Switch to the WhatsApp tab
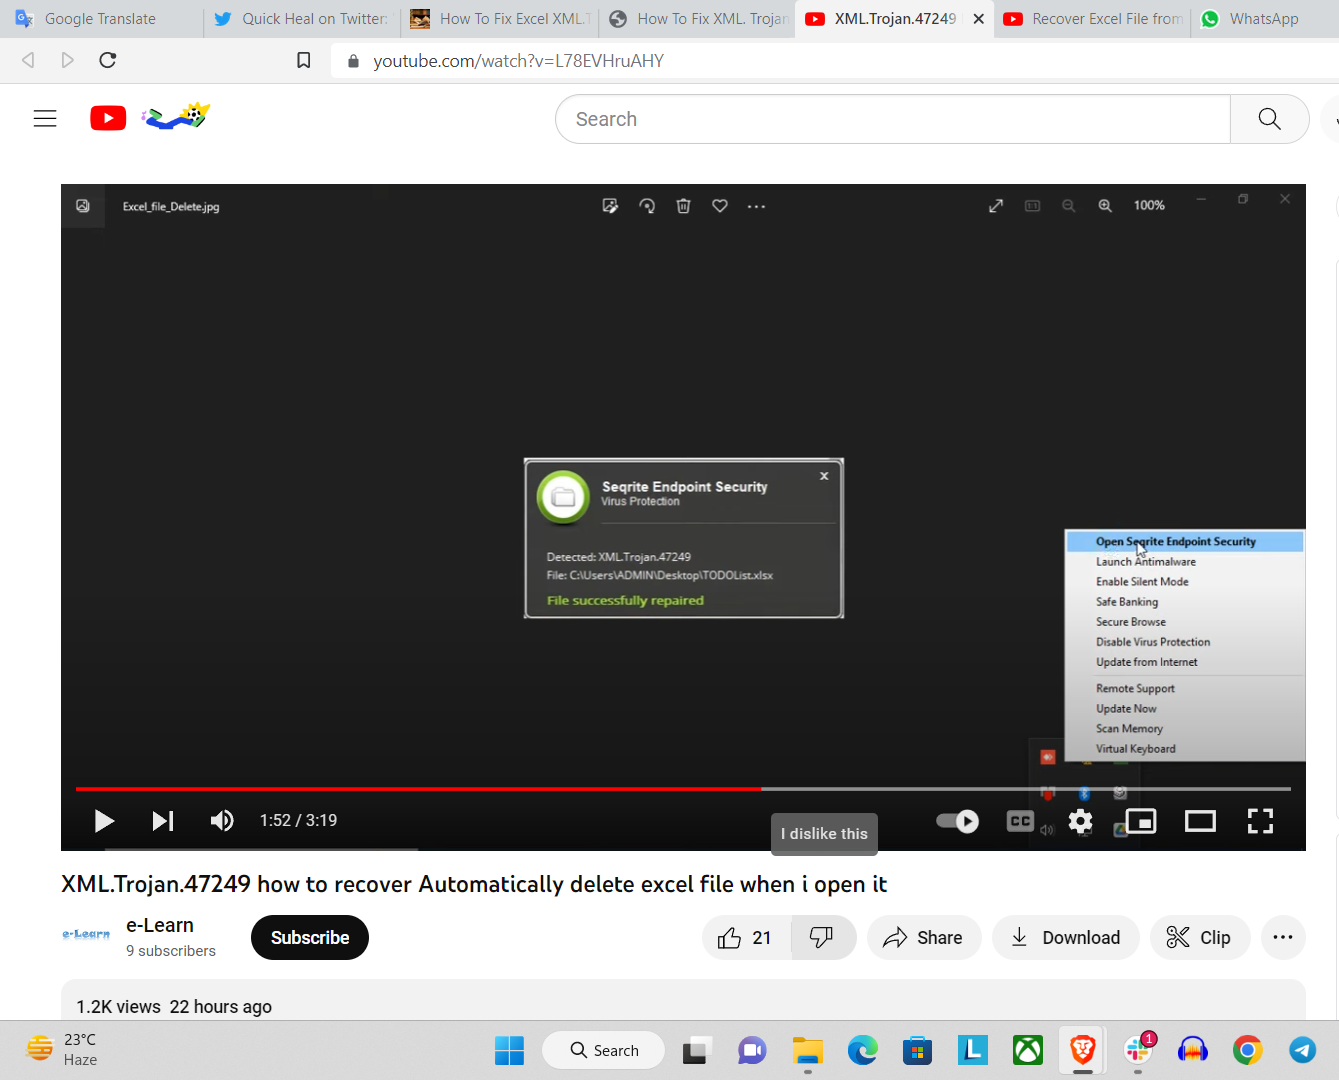1339x1080 pixels. [1263, 19]
